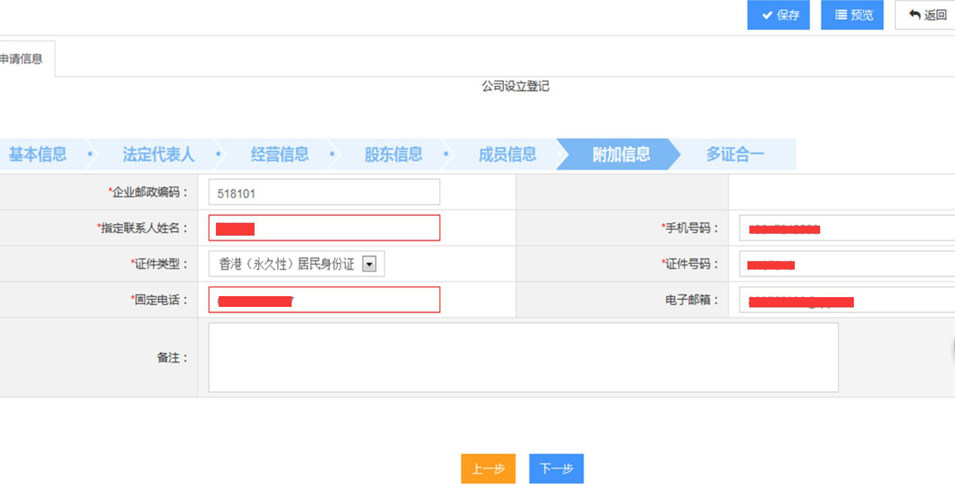Switch to the 经营信息 step
955x484 pixels.
pos(279,154)
